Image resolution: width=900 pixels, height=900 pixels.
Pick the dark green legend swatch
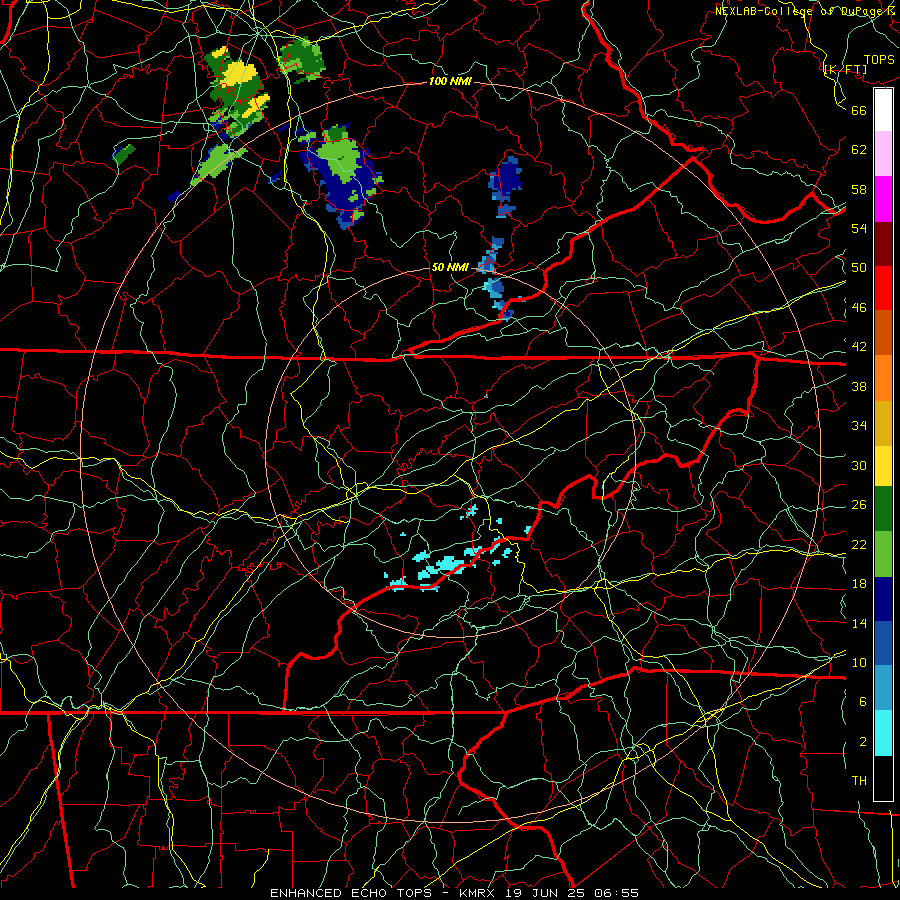point(883,509)
